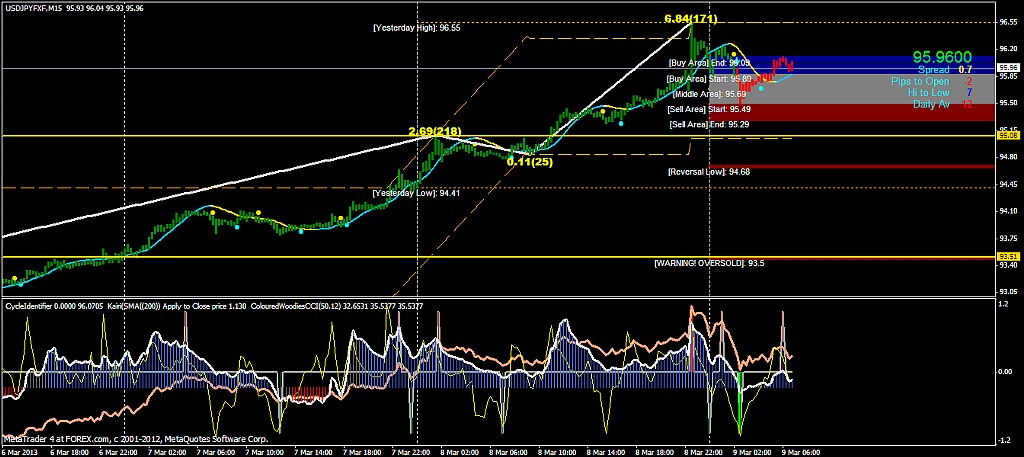Click the 94.10 price axis value
This screenshot has height=457, width=1024.
1008,211
